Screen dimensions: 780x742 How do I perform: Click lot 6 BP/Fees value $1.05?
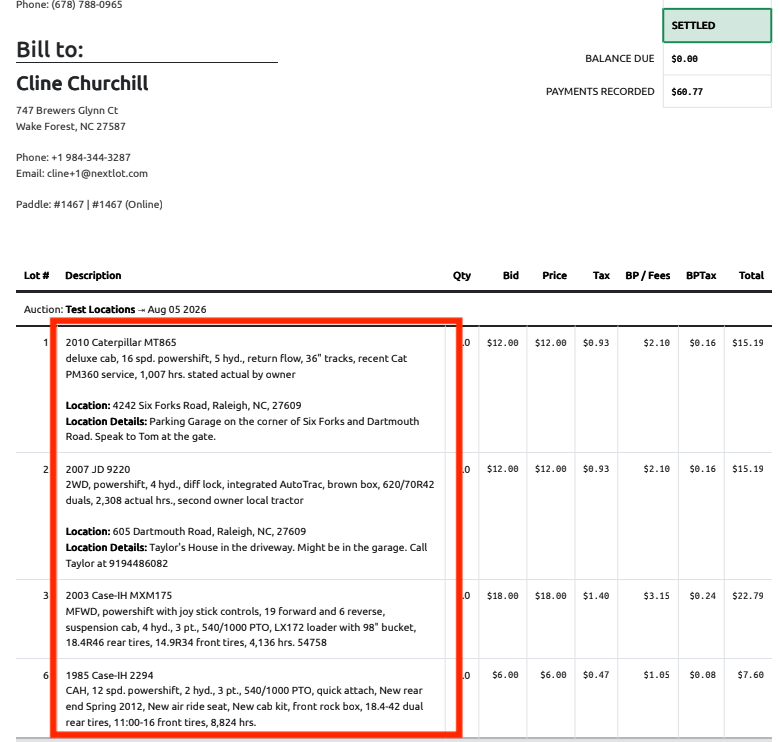click(x=657, y=675)
